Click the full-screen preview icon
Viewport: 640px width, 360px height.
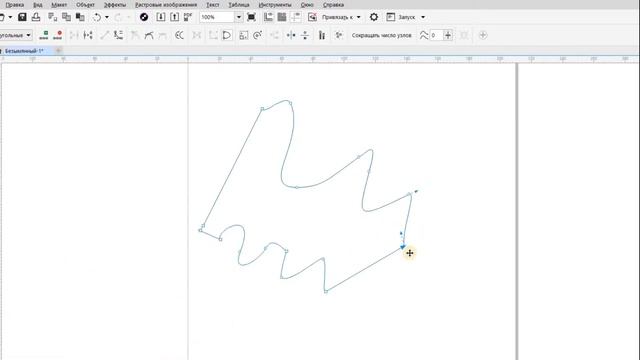coord(251,17)
